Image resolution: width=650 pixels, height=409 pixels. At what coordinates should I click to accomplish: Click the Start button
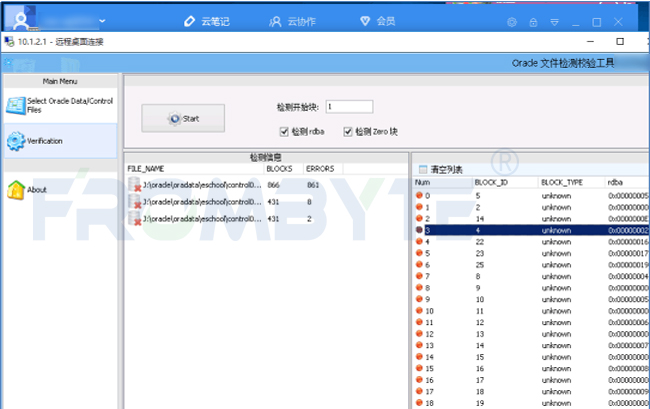183,119
